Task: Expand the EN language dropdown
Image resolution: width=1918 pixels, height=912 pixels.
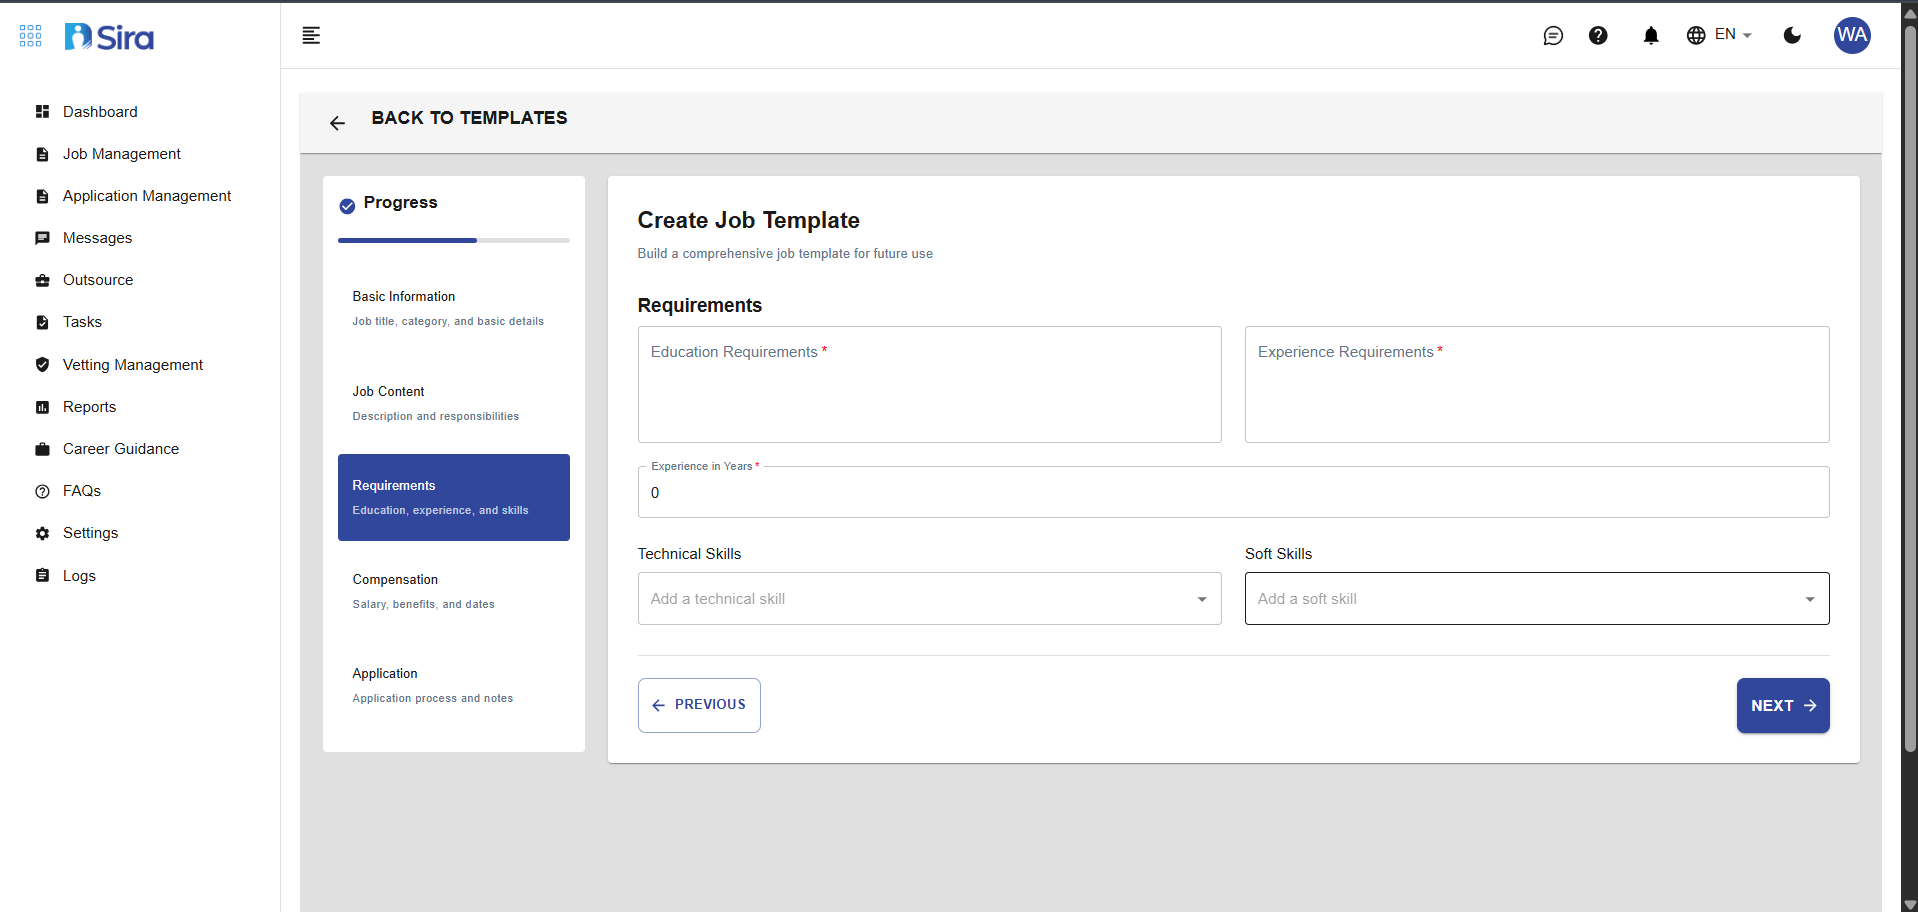Action: coord(1728,35)
